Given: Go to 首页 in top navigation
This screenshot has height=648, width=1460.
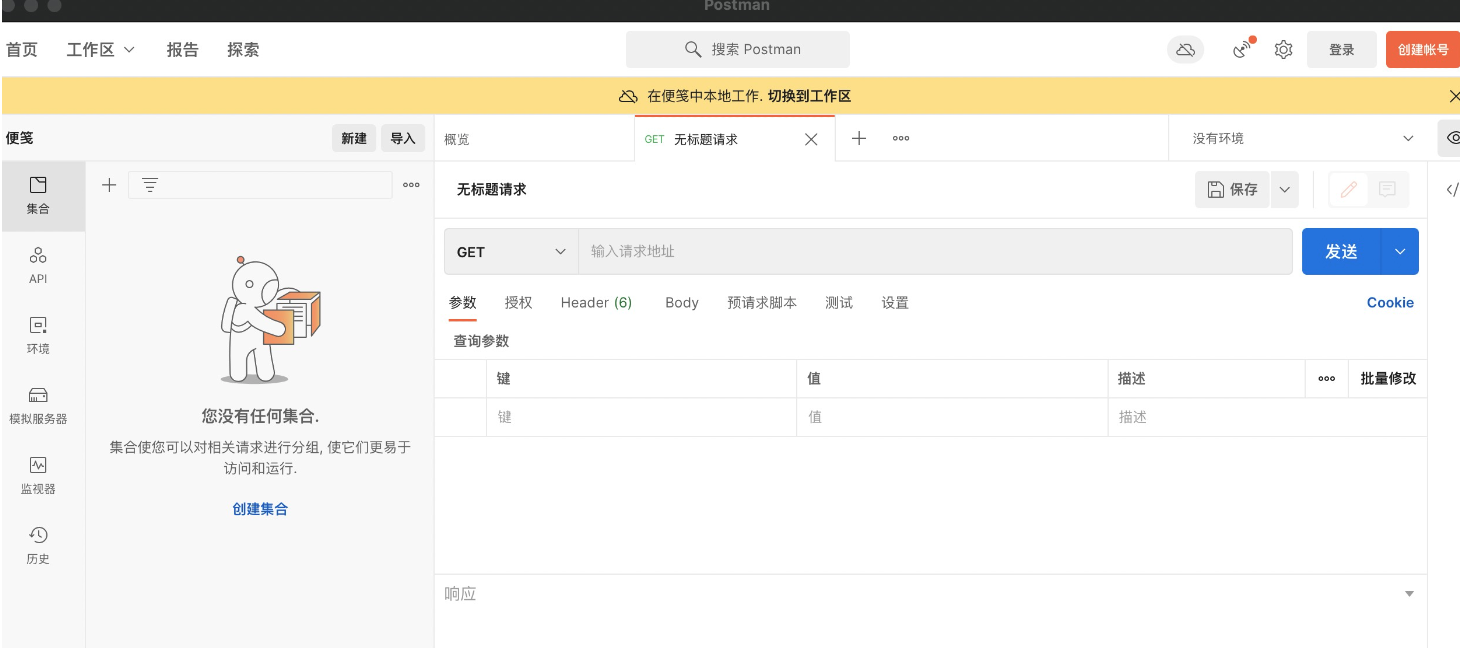Looking at the screenshot, I should (22, 50).
